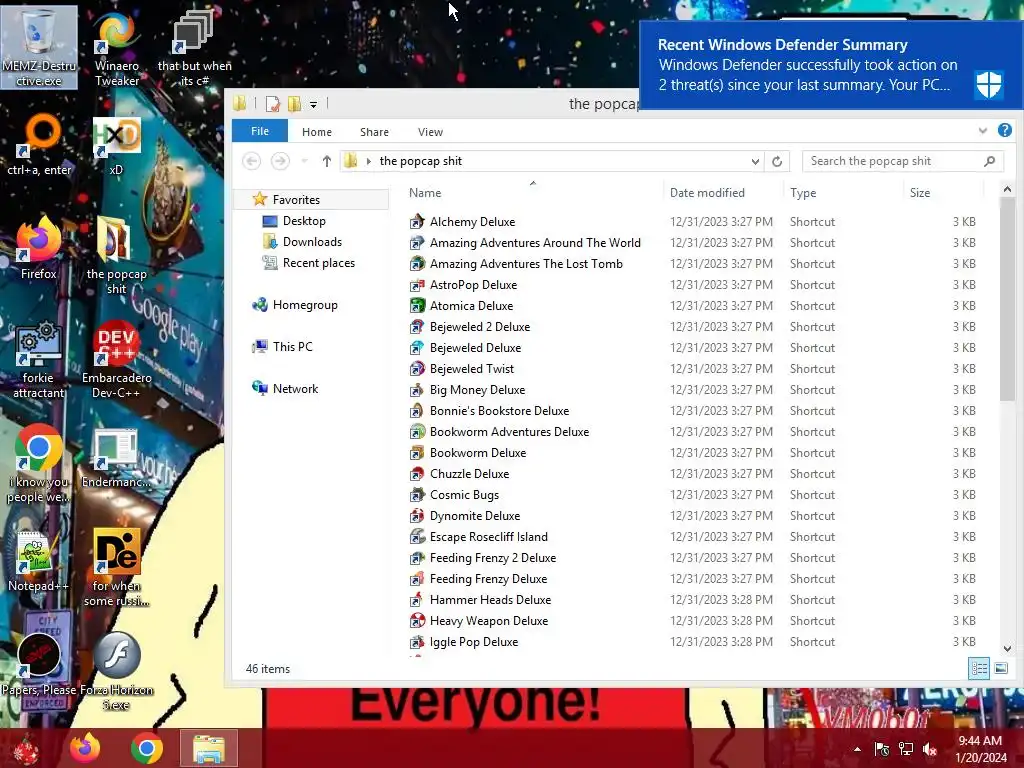Click the File Explorer taskbar button
Screen dimensions: 1024x768
(208, 748)
